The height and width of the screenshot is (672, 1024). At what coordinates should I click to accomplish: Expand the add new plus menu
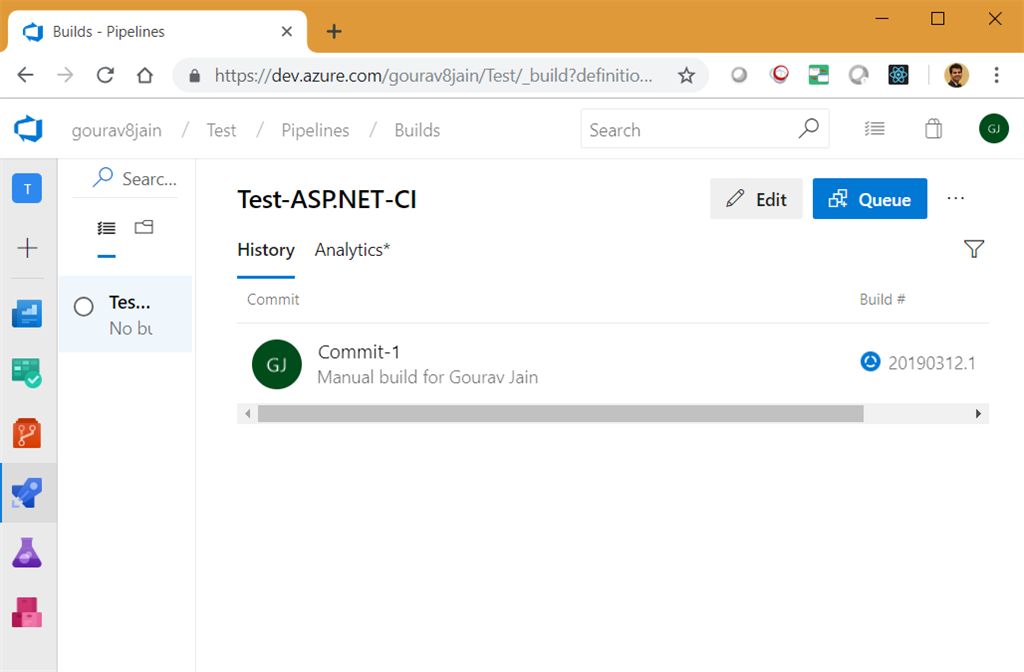click(x=27, y=248)
